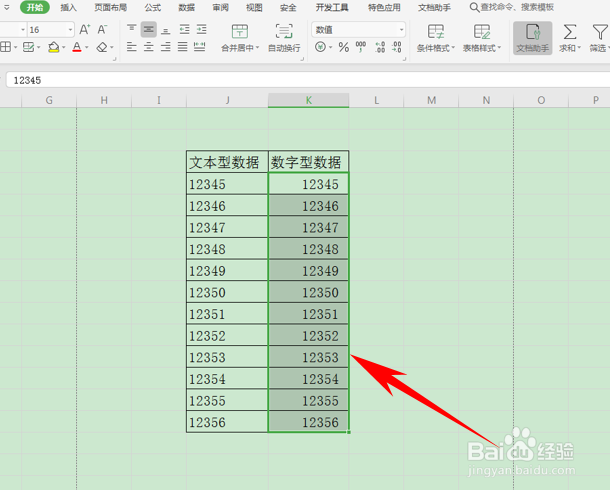Click number cell 12356 in column K
This screenshot has height=492, width=610.
309,422
